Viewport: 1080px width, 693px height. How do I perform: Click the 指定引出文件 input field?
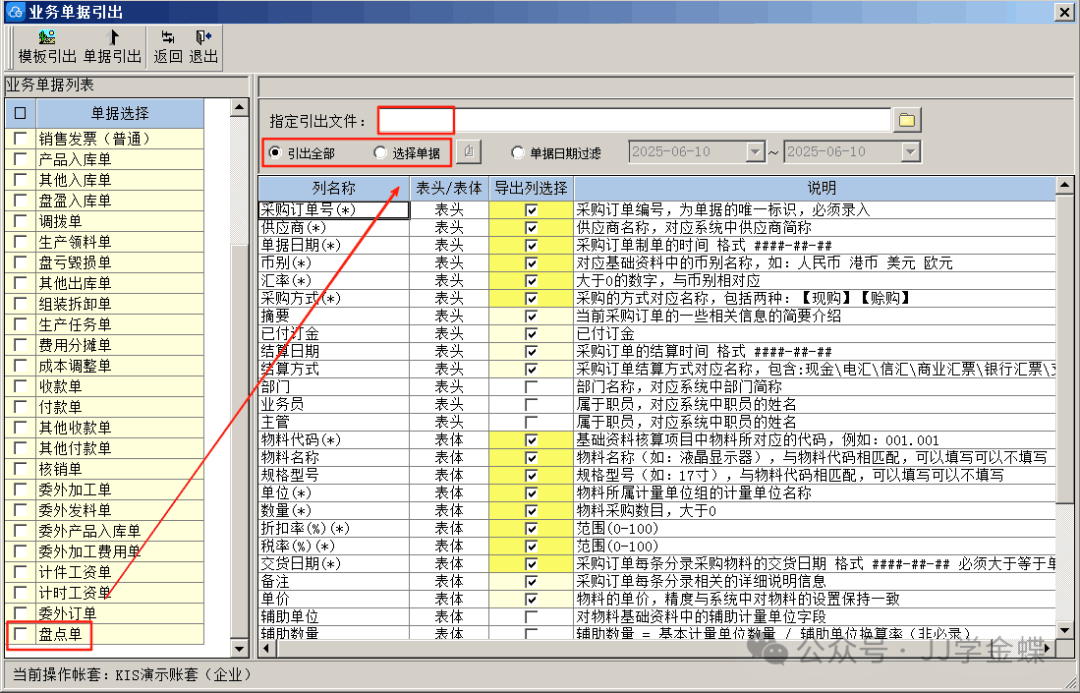(633, 121)
